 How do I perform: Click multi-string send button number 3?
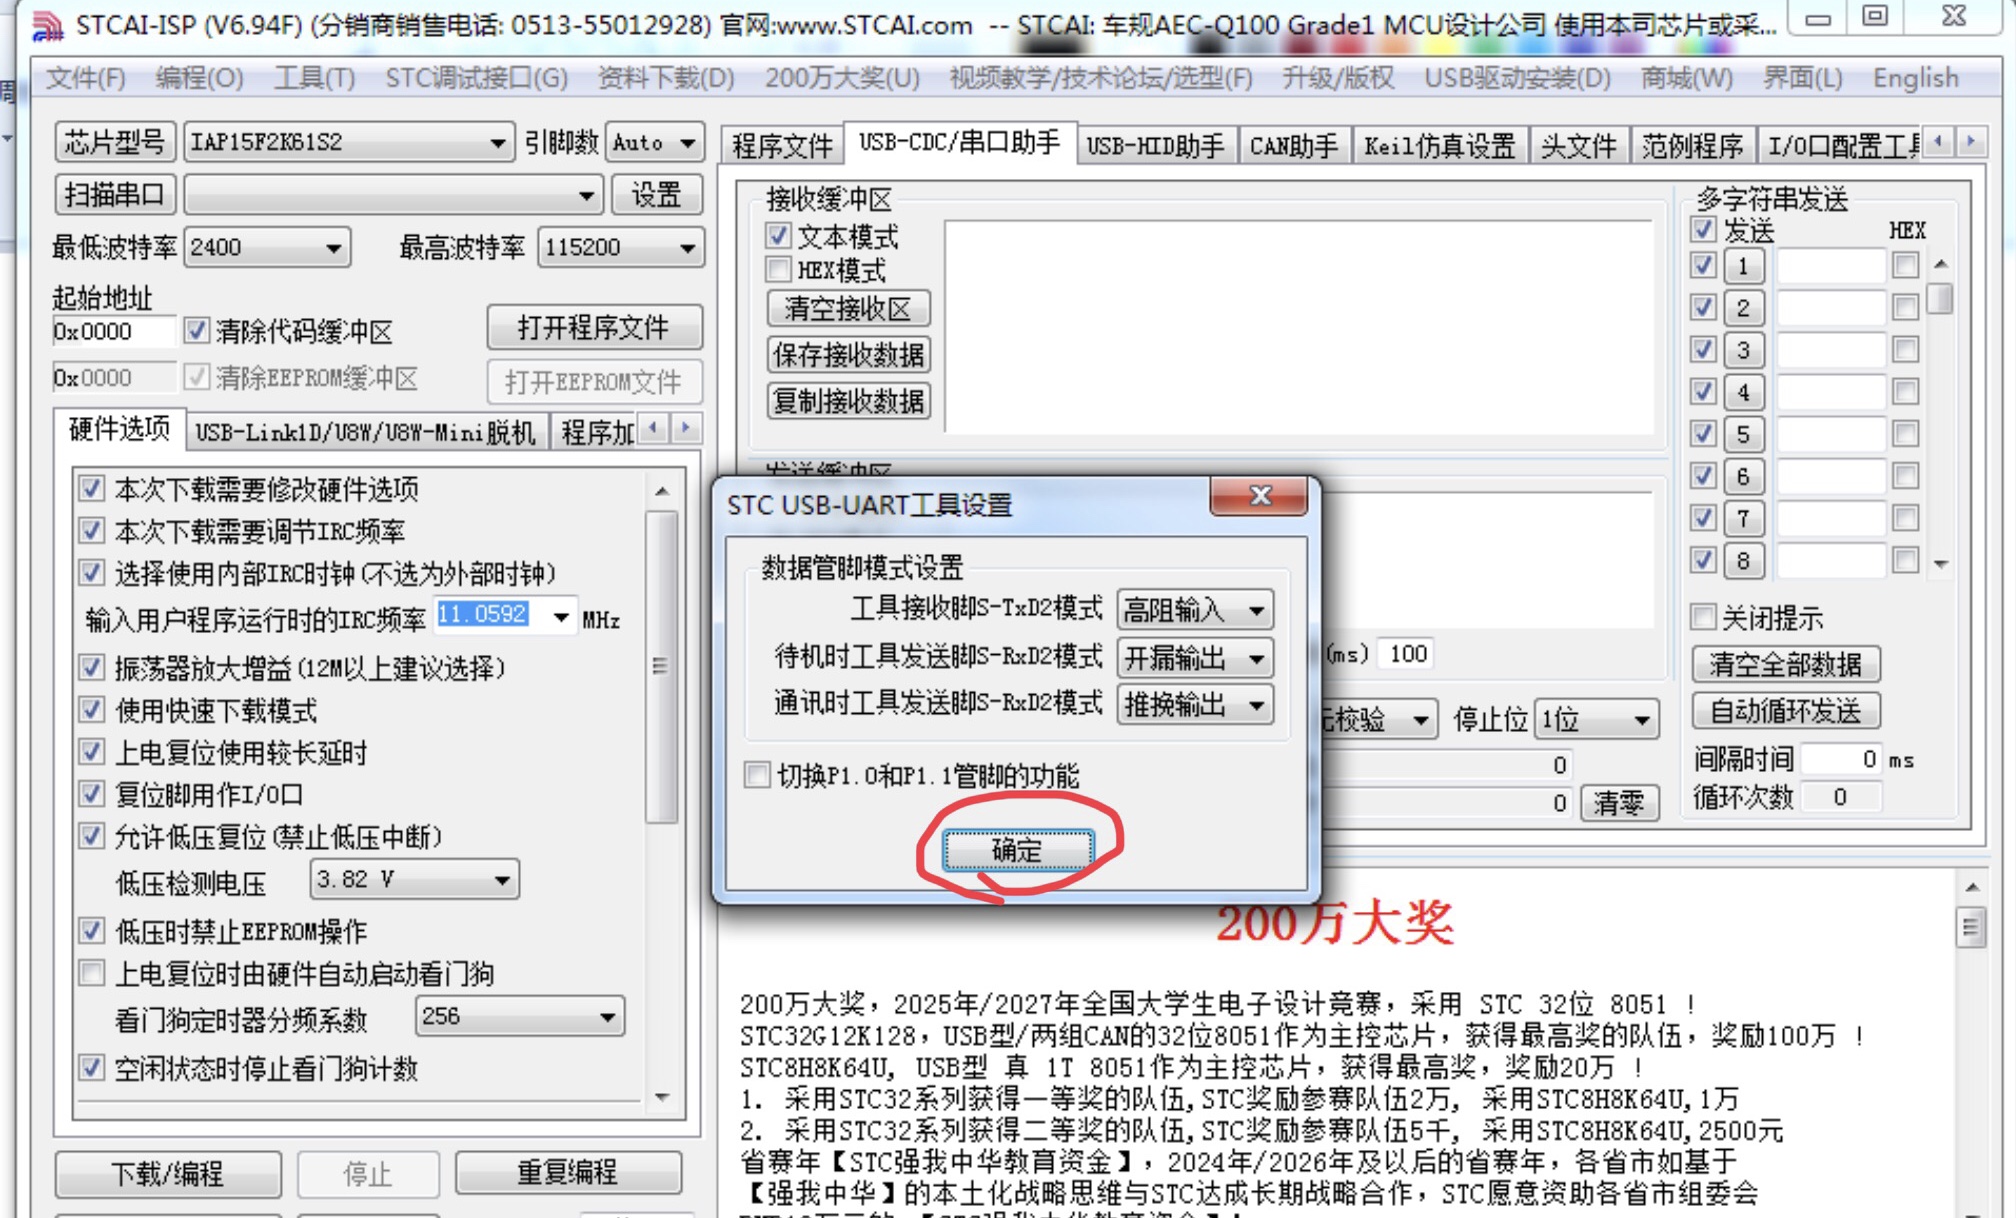pos(1743,350)
